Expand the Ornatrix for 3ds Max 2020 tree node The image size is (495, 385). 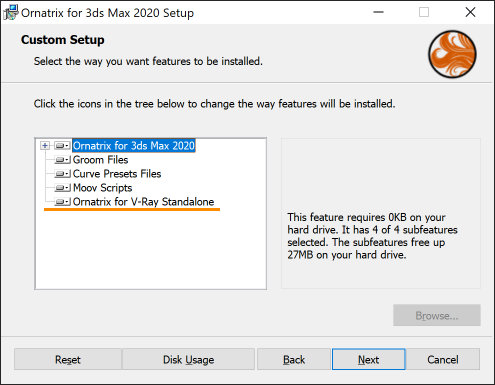click(x=45, y=145)
